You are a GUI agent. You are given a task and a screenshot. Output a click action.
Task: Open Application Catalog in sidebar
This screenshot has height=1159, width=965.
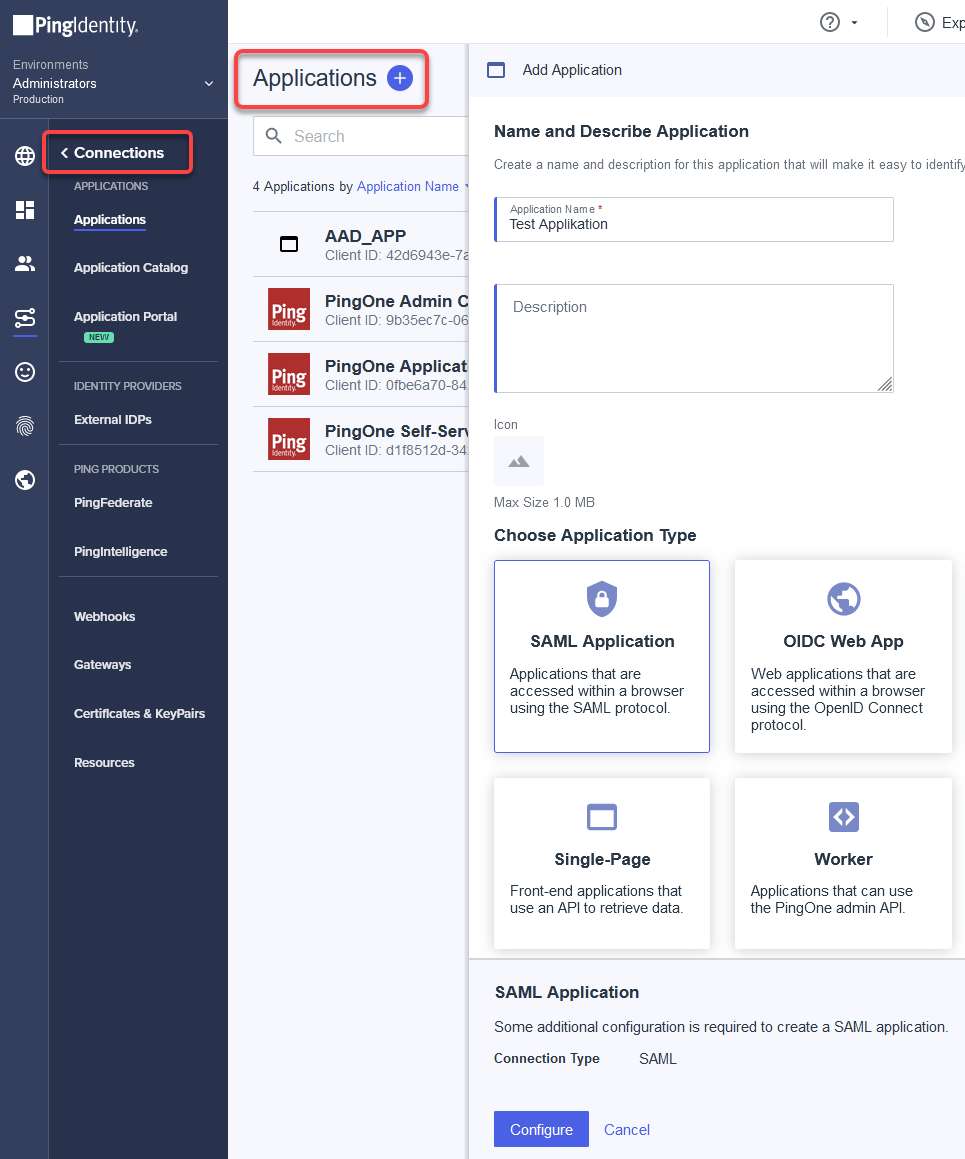click(131, 268)
